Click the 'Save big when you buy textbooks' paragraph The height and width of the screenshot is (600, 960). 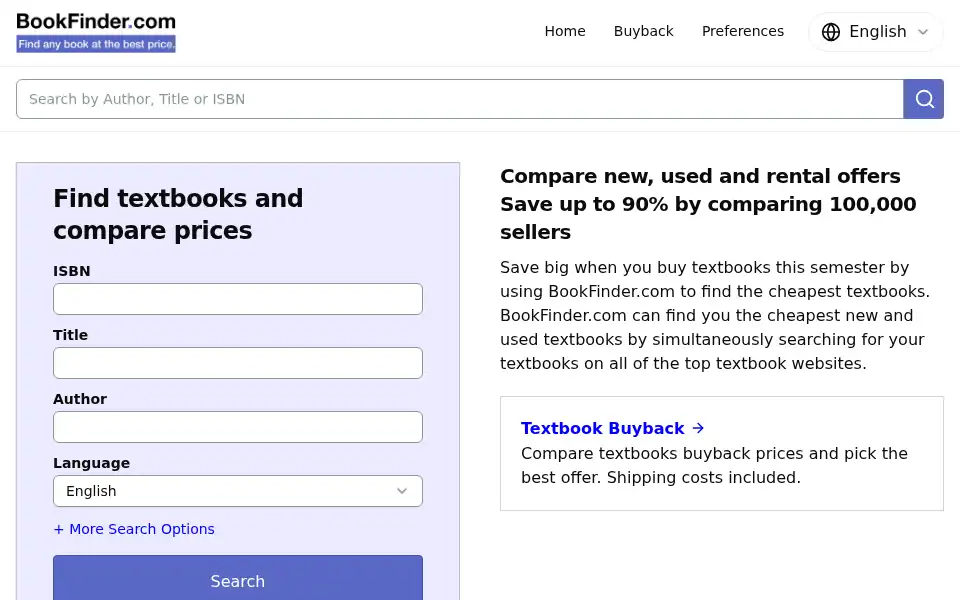(714, 315)
